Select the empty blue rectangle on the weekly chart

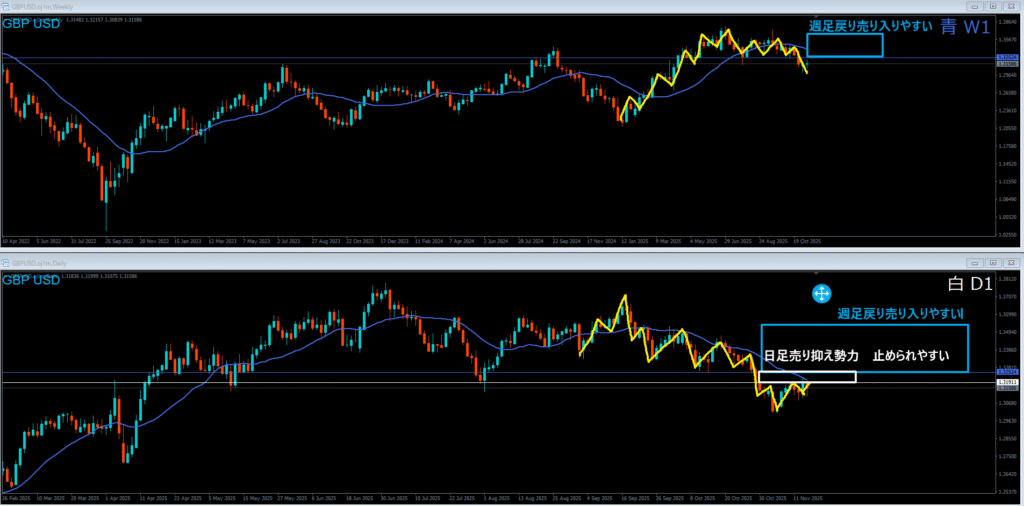tap(844, 45)
